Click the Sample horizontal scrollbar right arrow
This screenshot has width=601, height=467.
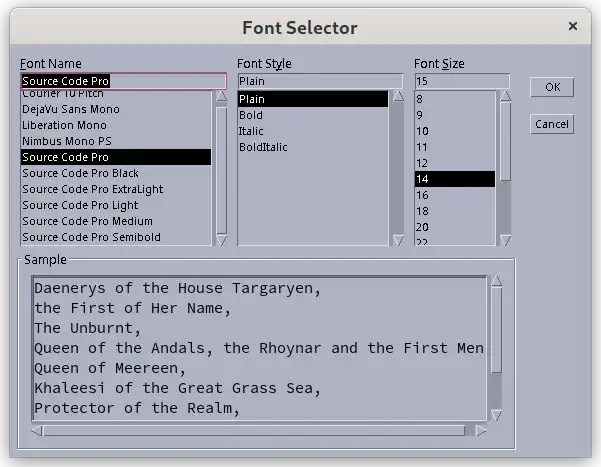pyautogui.click(x=481, y=431)
